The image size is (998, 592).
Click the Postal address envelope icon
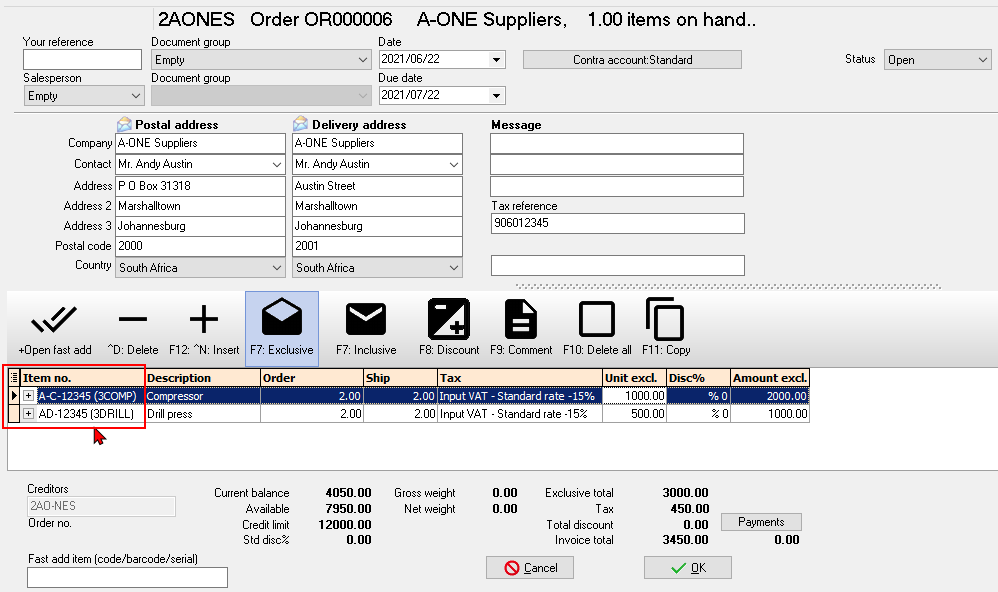[124, 125]
